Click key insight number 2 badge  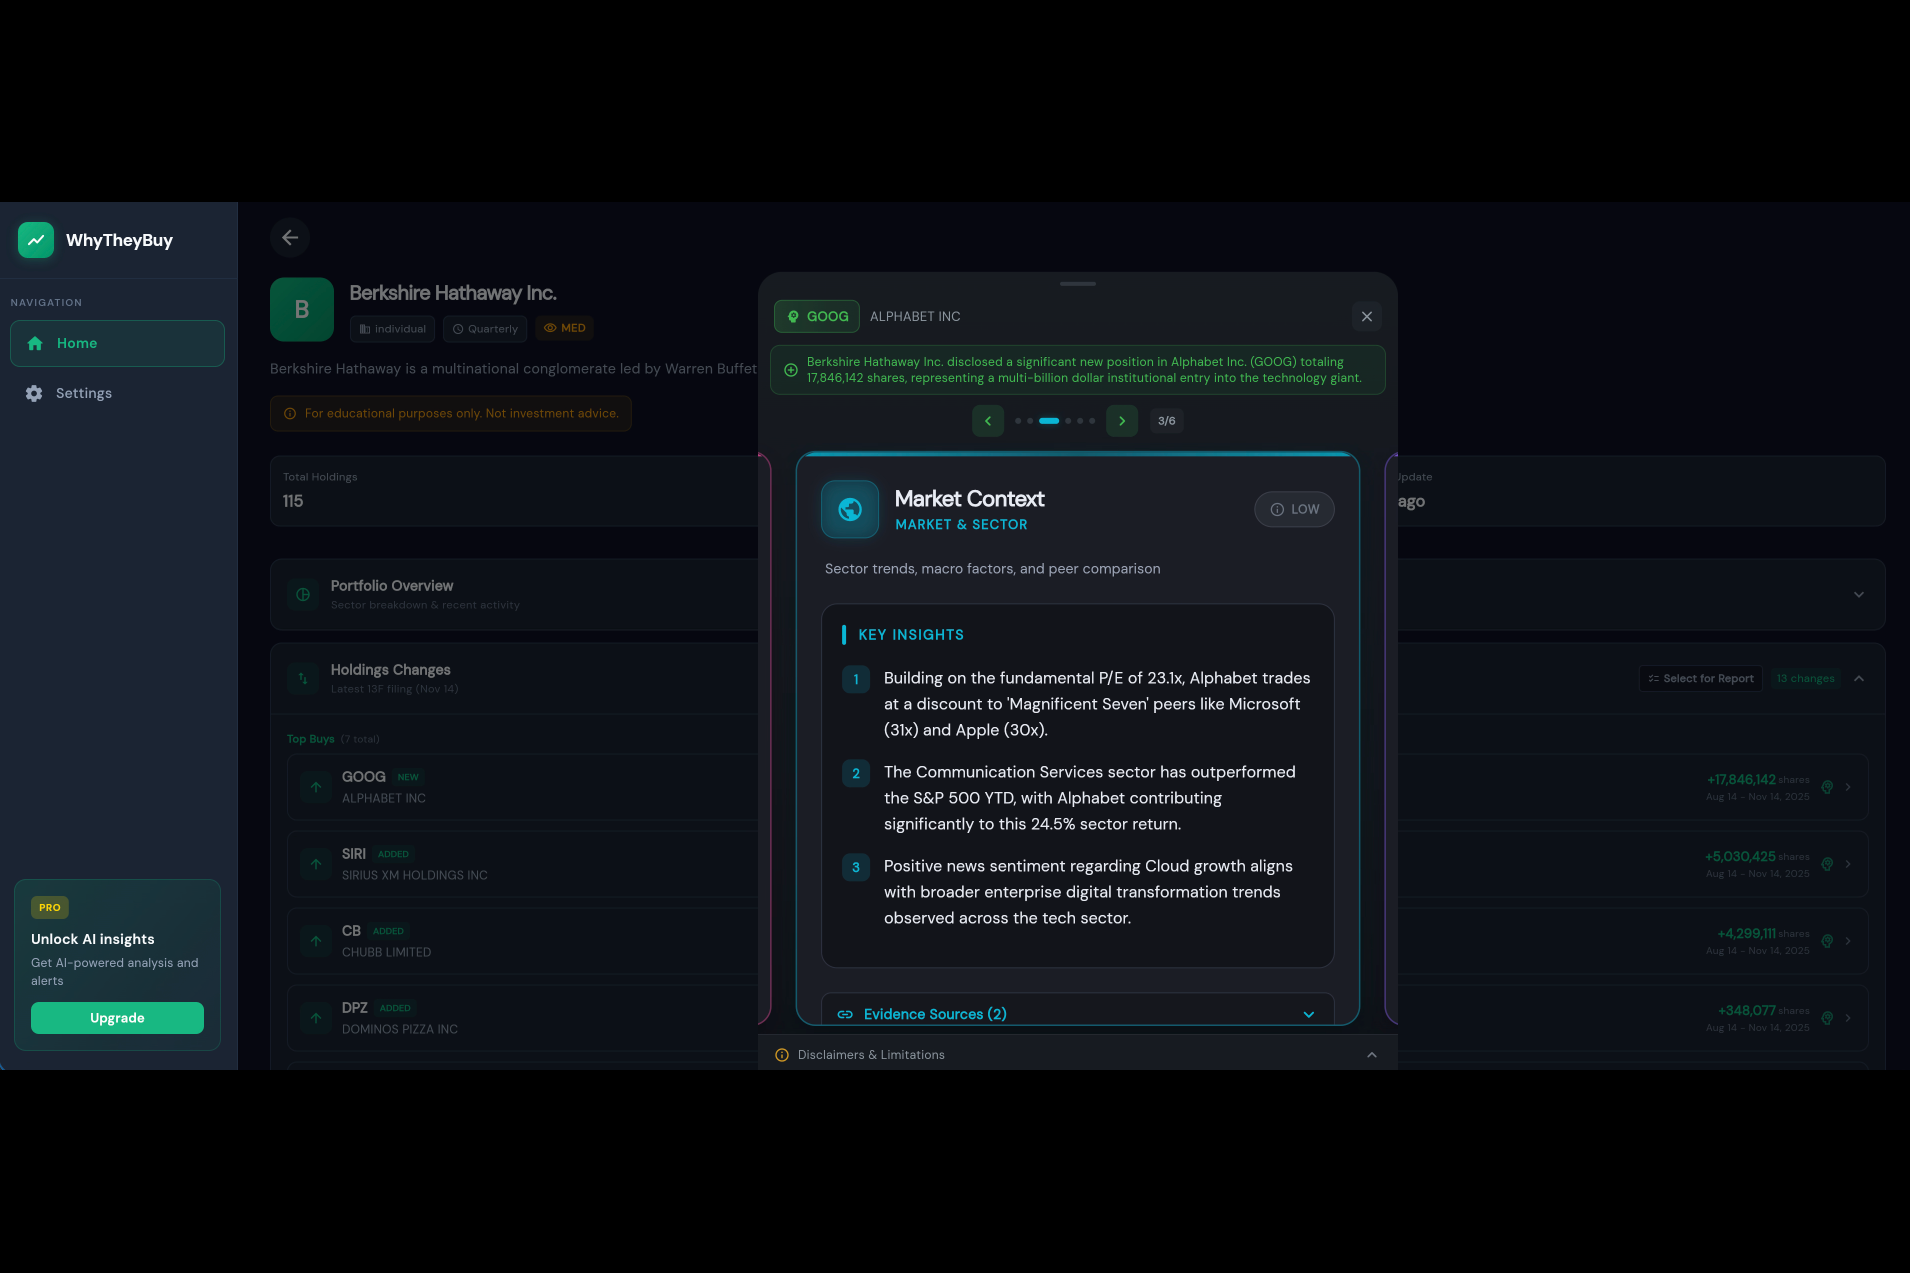click(856, 774)
